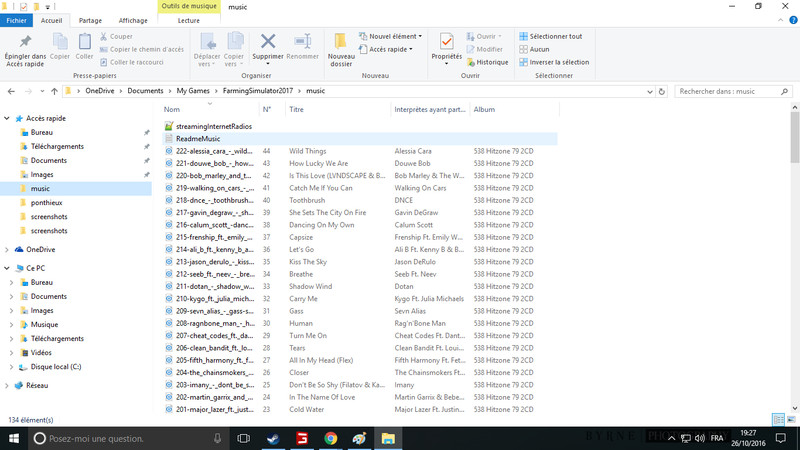The width and height of the screenshot is (800, 450).
Task: Click Inverser la sélection
Action: pos(553,62)
